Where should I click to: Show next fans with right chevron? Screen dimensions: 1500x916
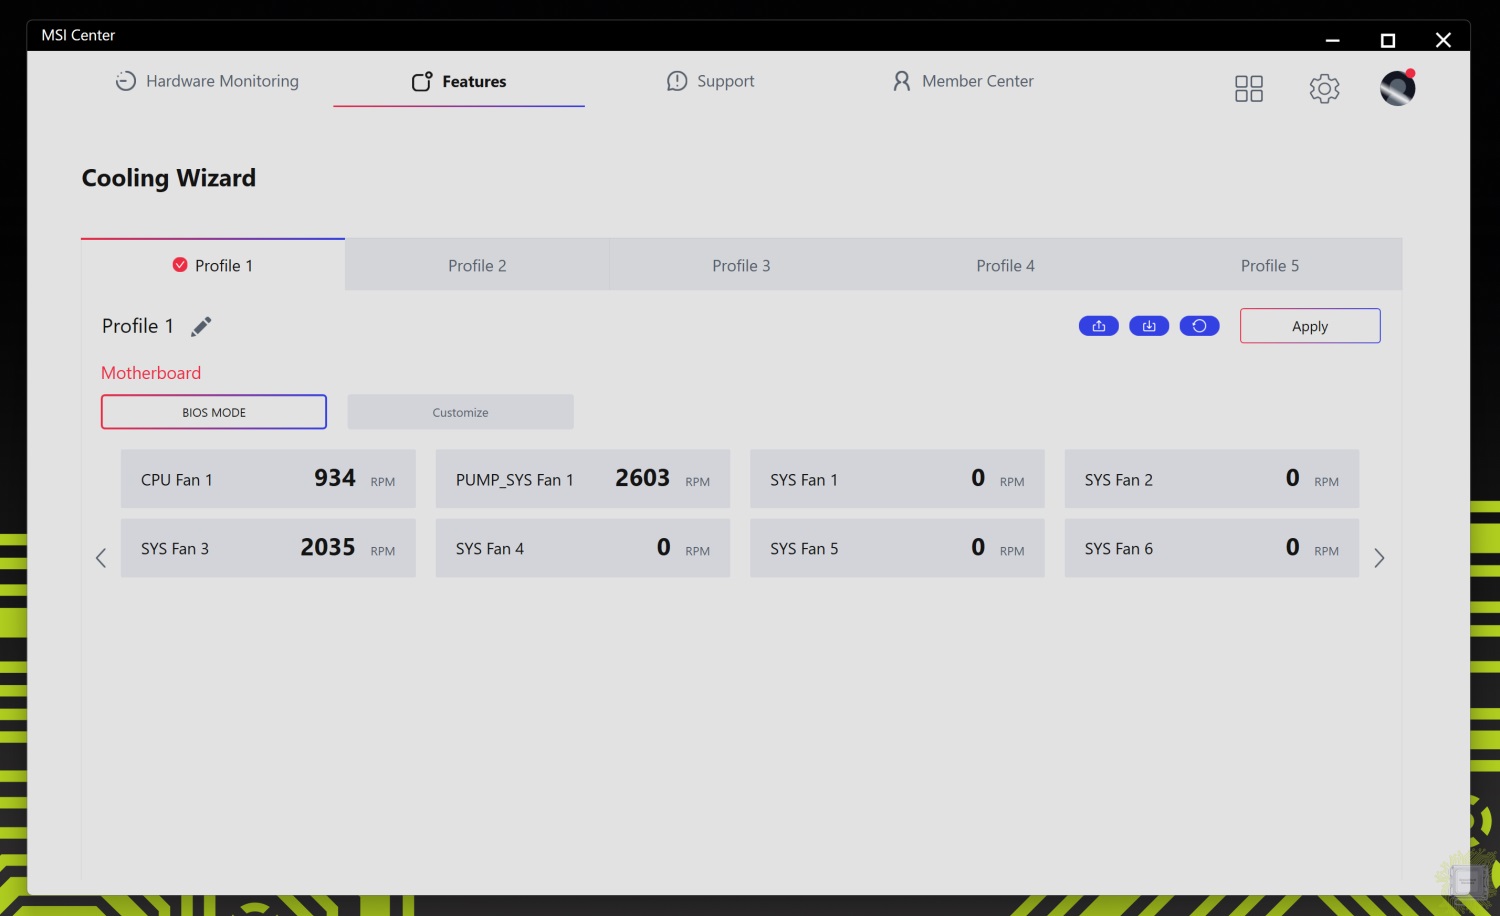click(1379, 558)
